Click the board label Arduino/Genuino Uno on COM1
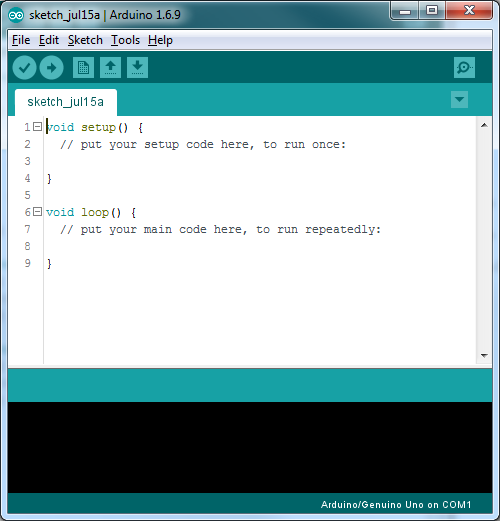This screenshot has width=500, height=521. [396, 504]
